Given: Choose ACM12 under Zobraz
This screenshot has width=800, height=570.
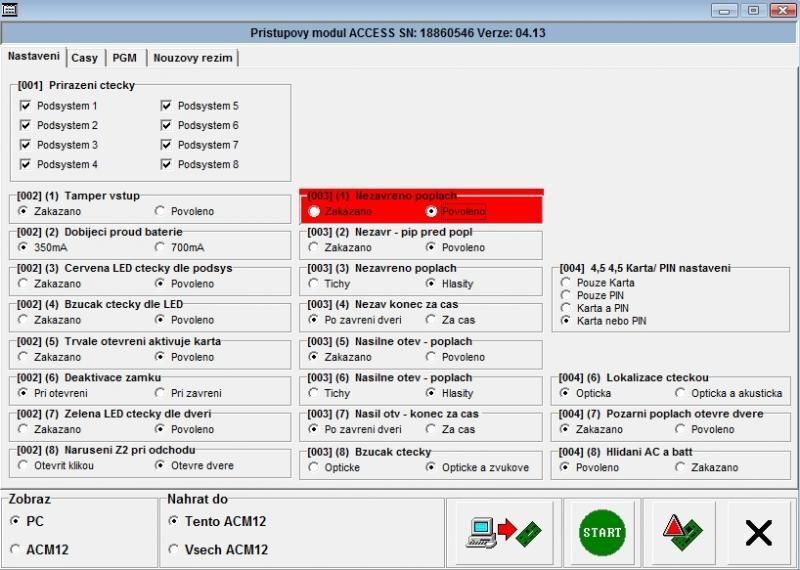Looking at the screenshot, I should (x=15, y=549).
